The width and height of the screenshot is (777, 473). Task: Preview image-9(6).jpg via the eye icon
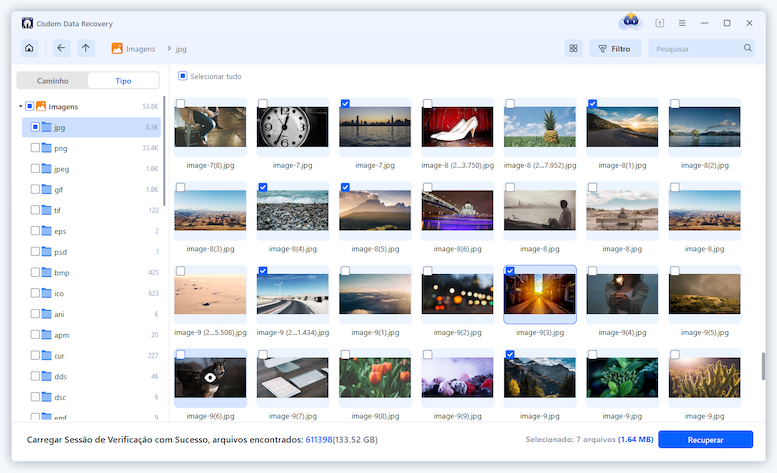pos(211,378)
